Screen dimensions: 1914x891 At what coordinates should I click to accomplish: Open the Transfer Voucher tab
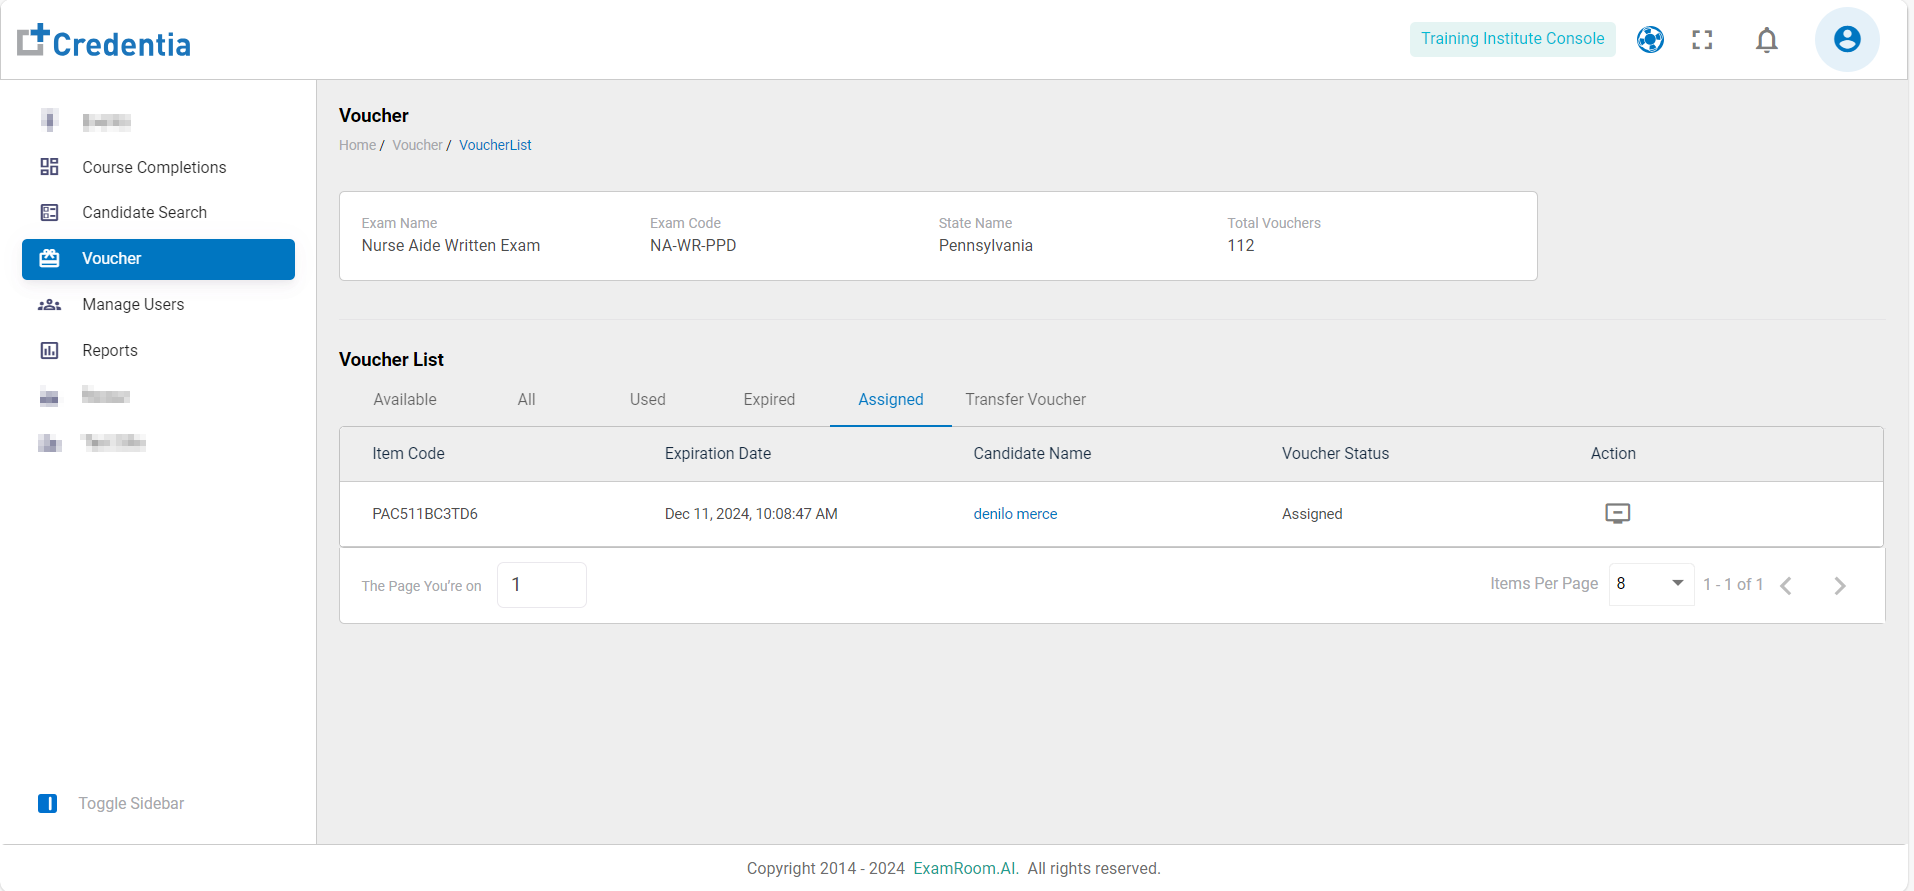(1025, 399)
